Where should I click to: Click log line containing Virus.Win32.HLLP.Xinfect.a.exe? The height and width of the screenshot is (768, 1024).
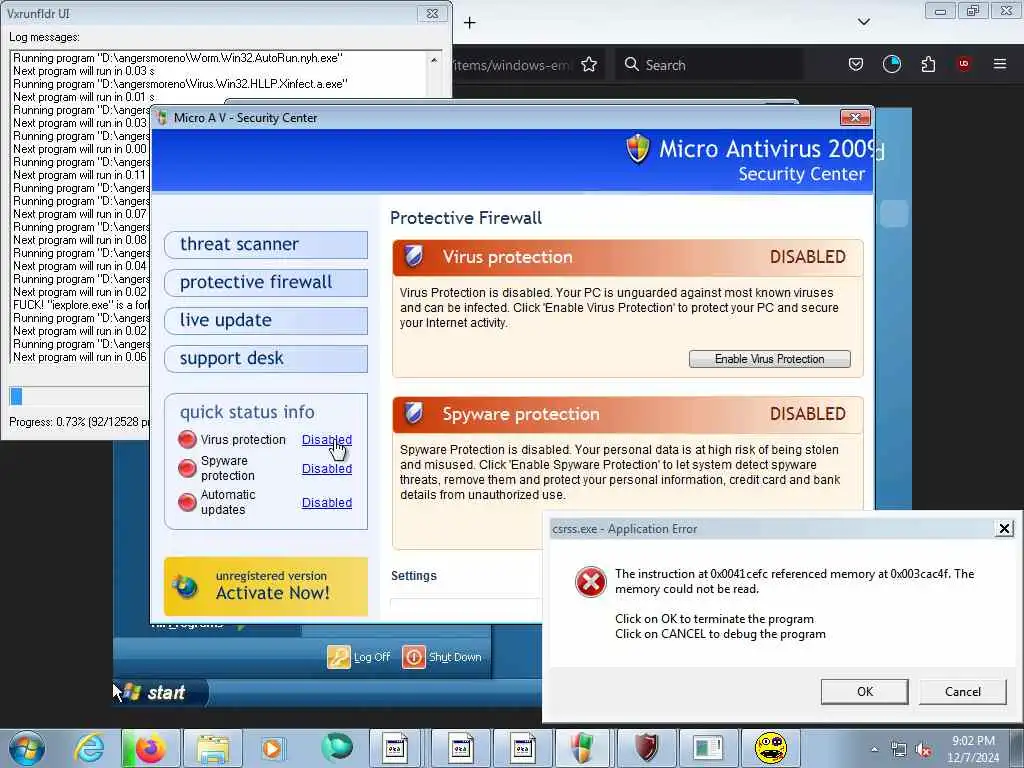[x=180, y=84]
